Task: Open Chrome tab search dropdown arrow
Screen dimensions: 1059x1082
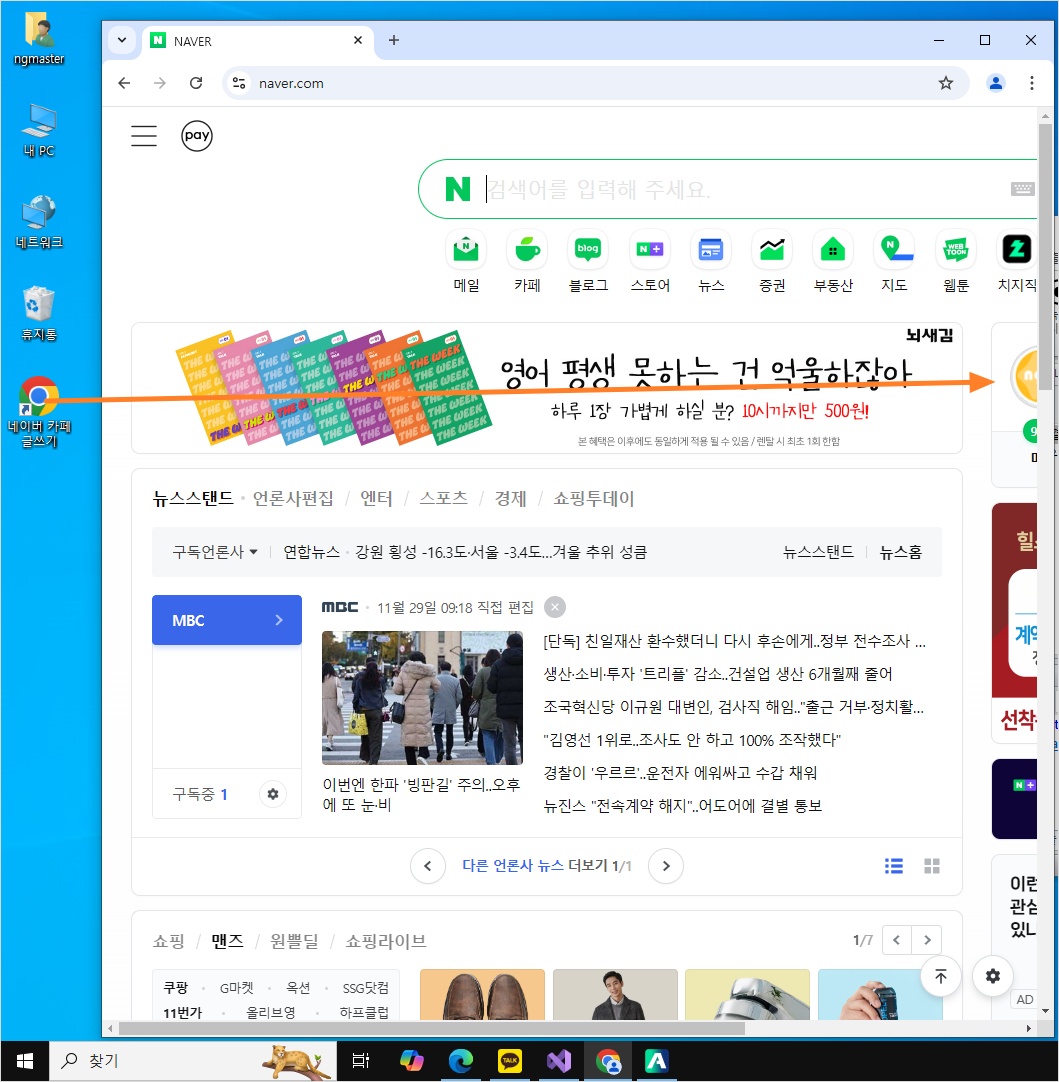Action: click(x=122, y=40)
